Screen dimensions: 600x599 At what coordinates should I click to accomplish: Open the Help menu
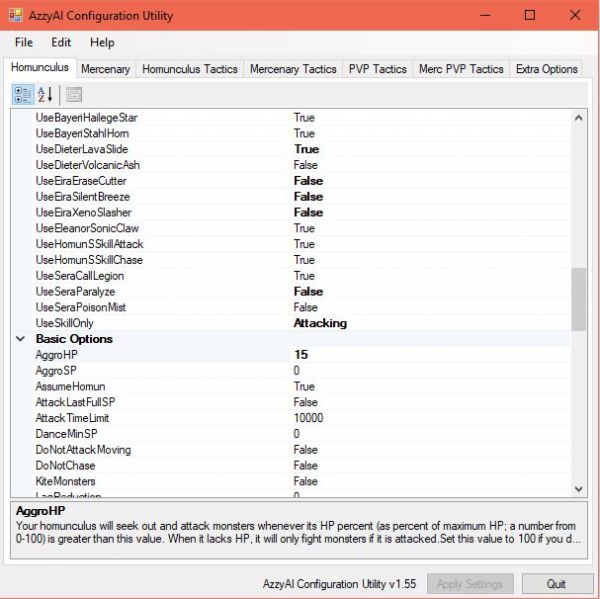coord(102,43)
